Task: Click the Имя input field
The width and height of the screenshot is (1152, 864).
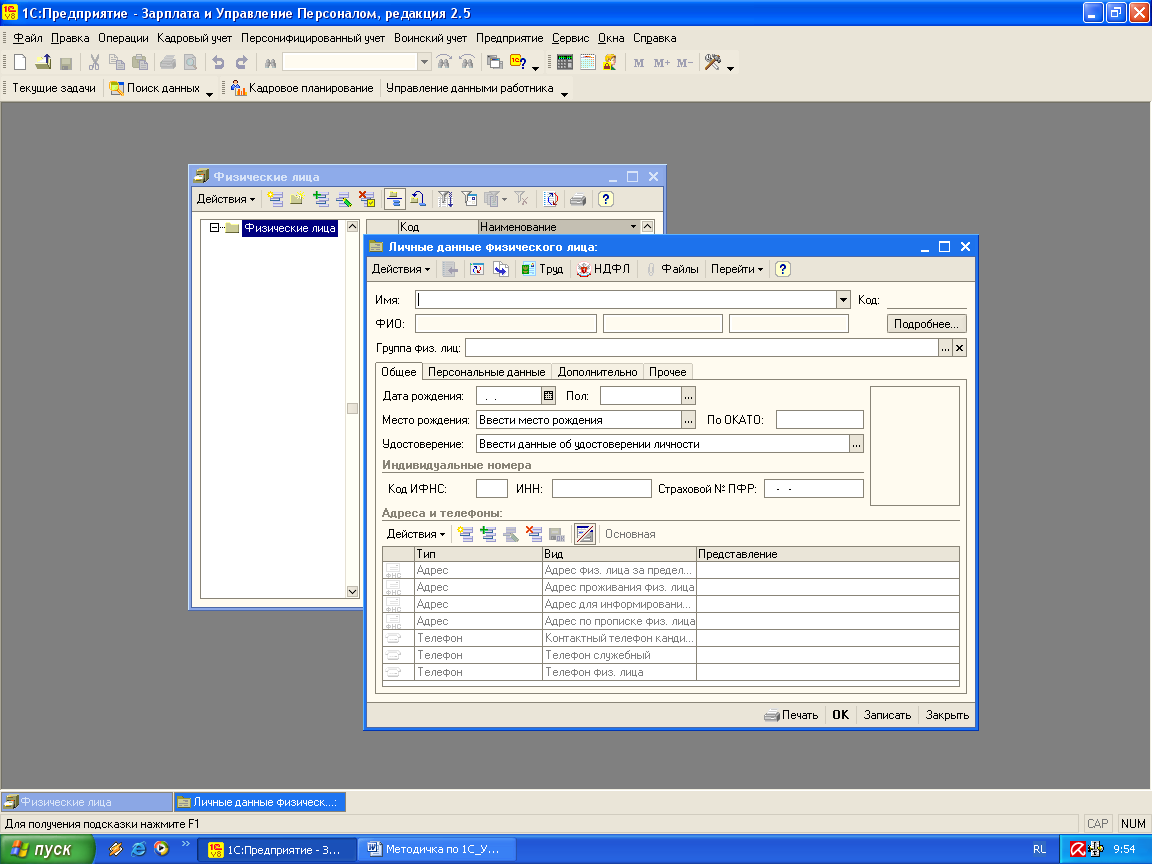Action: (626, 300)
